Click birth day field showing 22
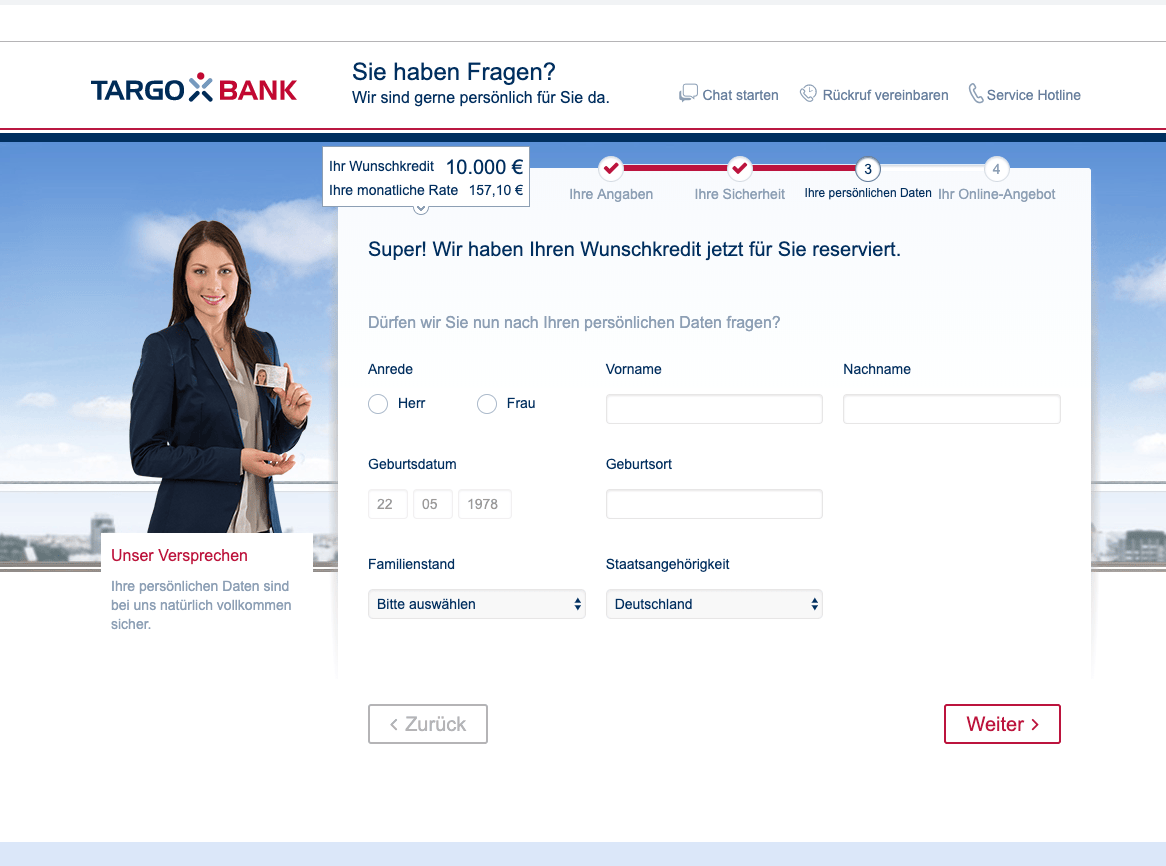This screenshot has height=866, width=1166. 387,504
